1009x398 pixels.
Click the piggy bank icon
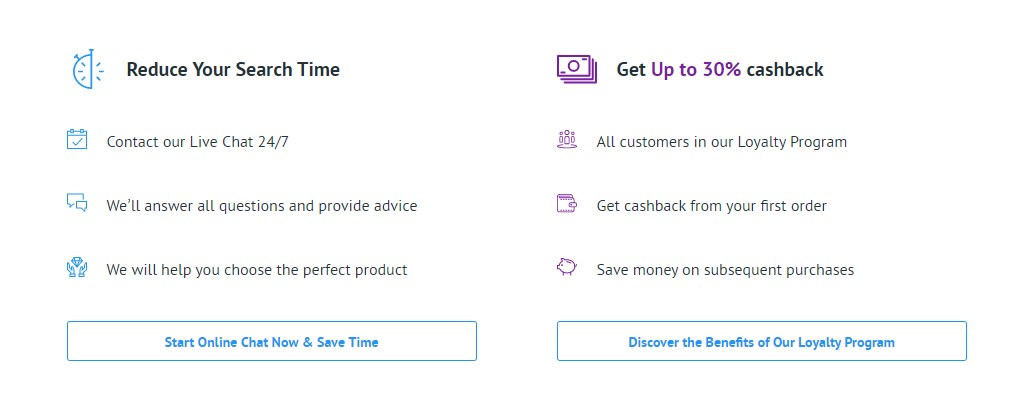pyautogui.click(x=567, y=267)
